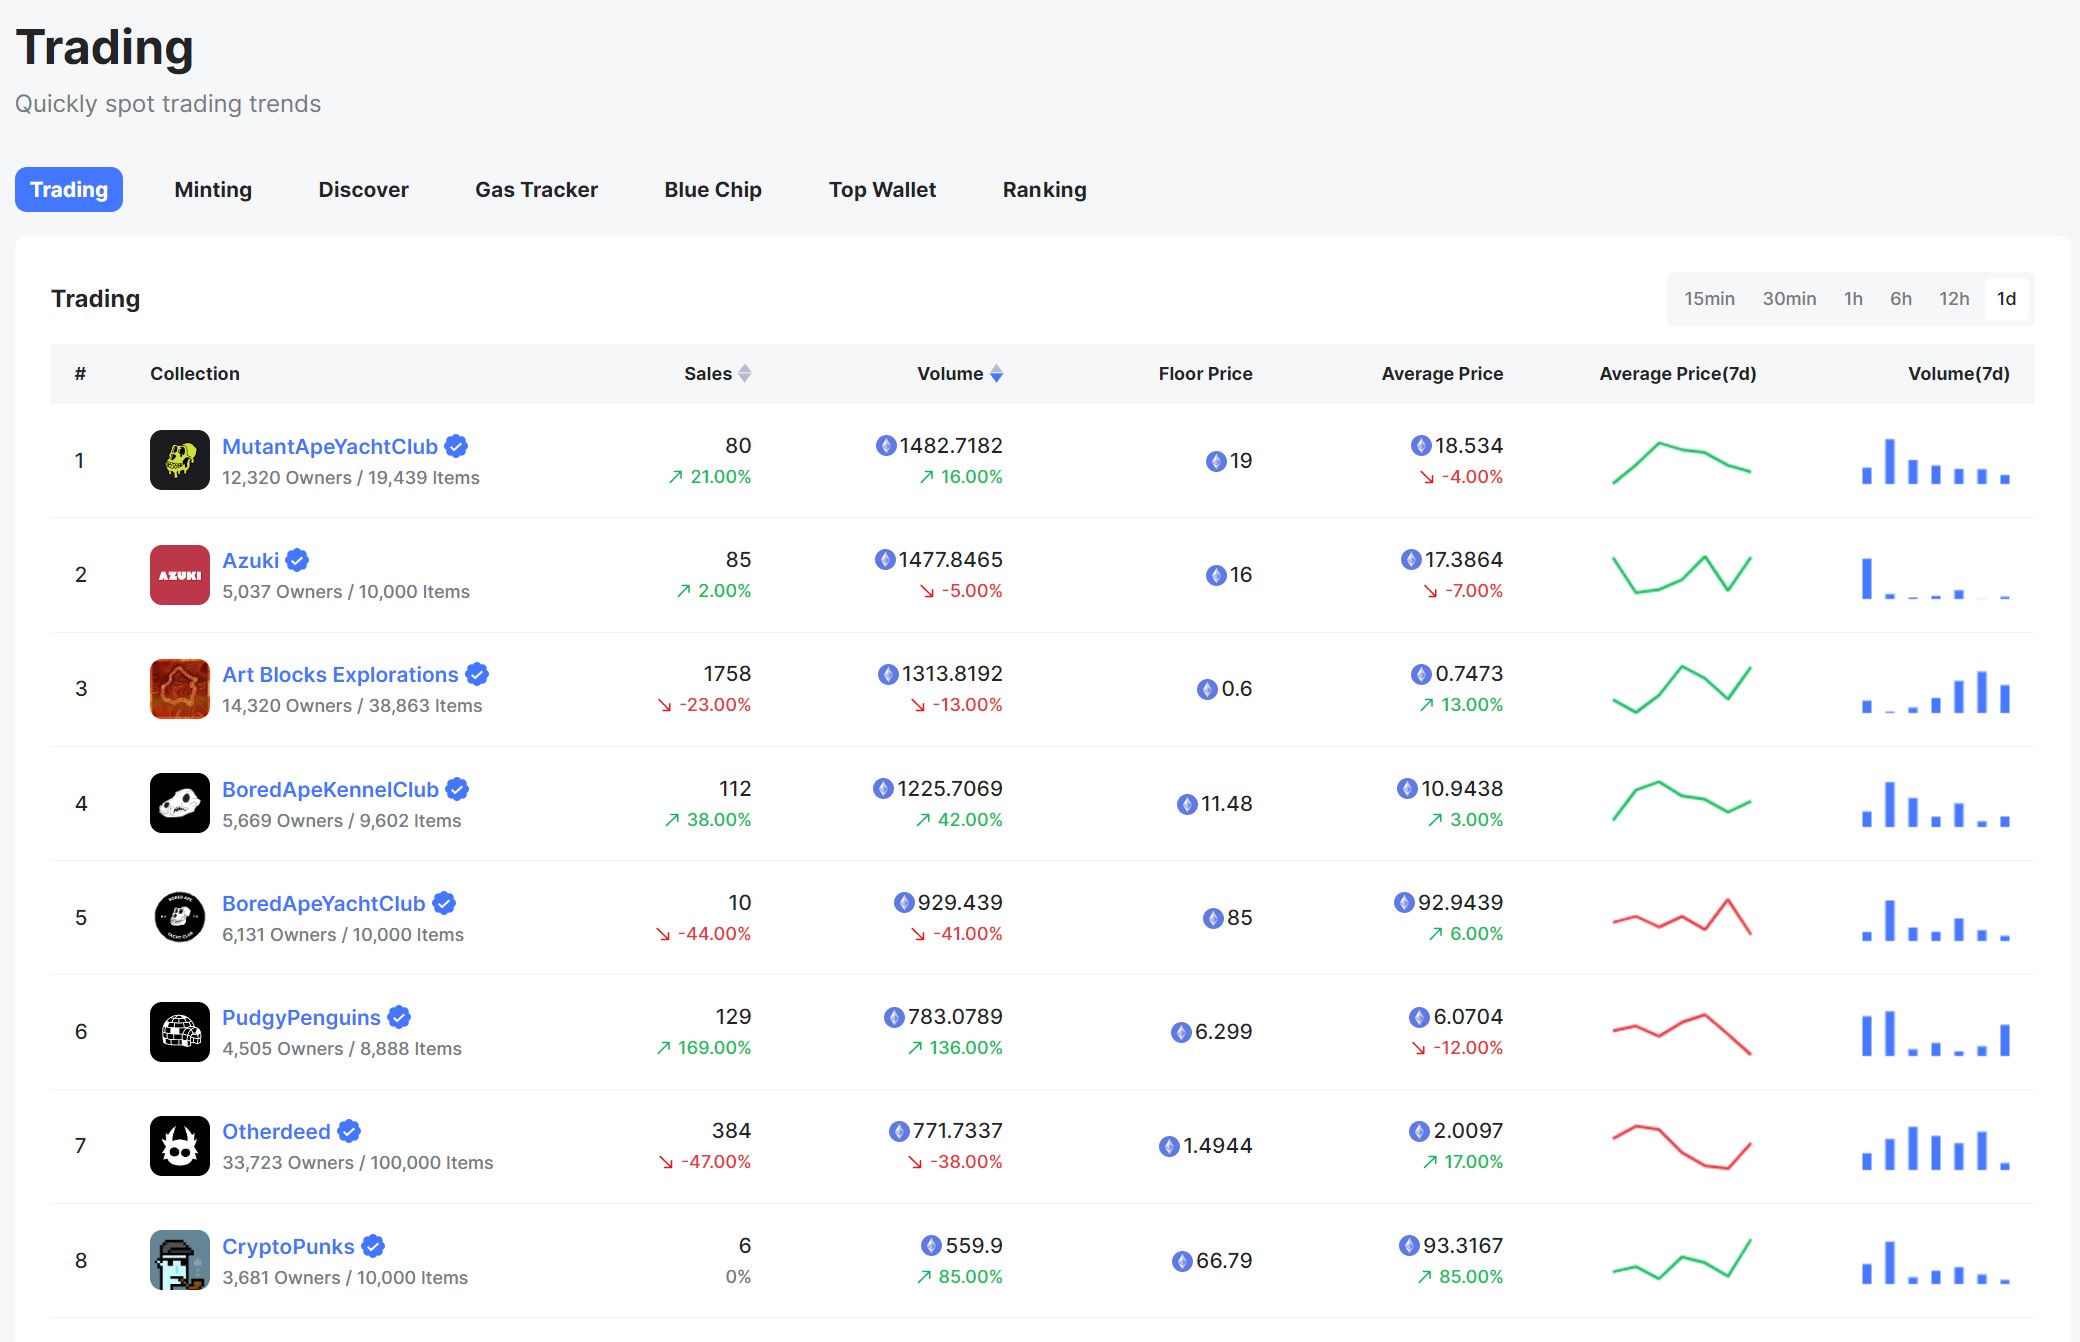Screen dimensions: 2080x1342
Task: Open the Gas Tracker tab
Action: click(535, 190)
